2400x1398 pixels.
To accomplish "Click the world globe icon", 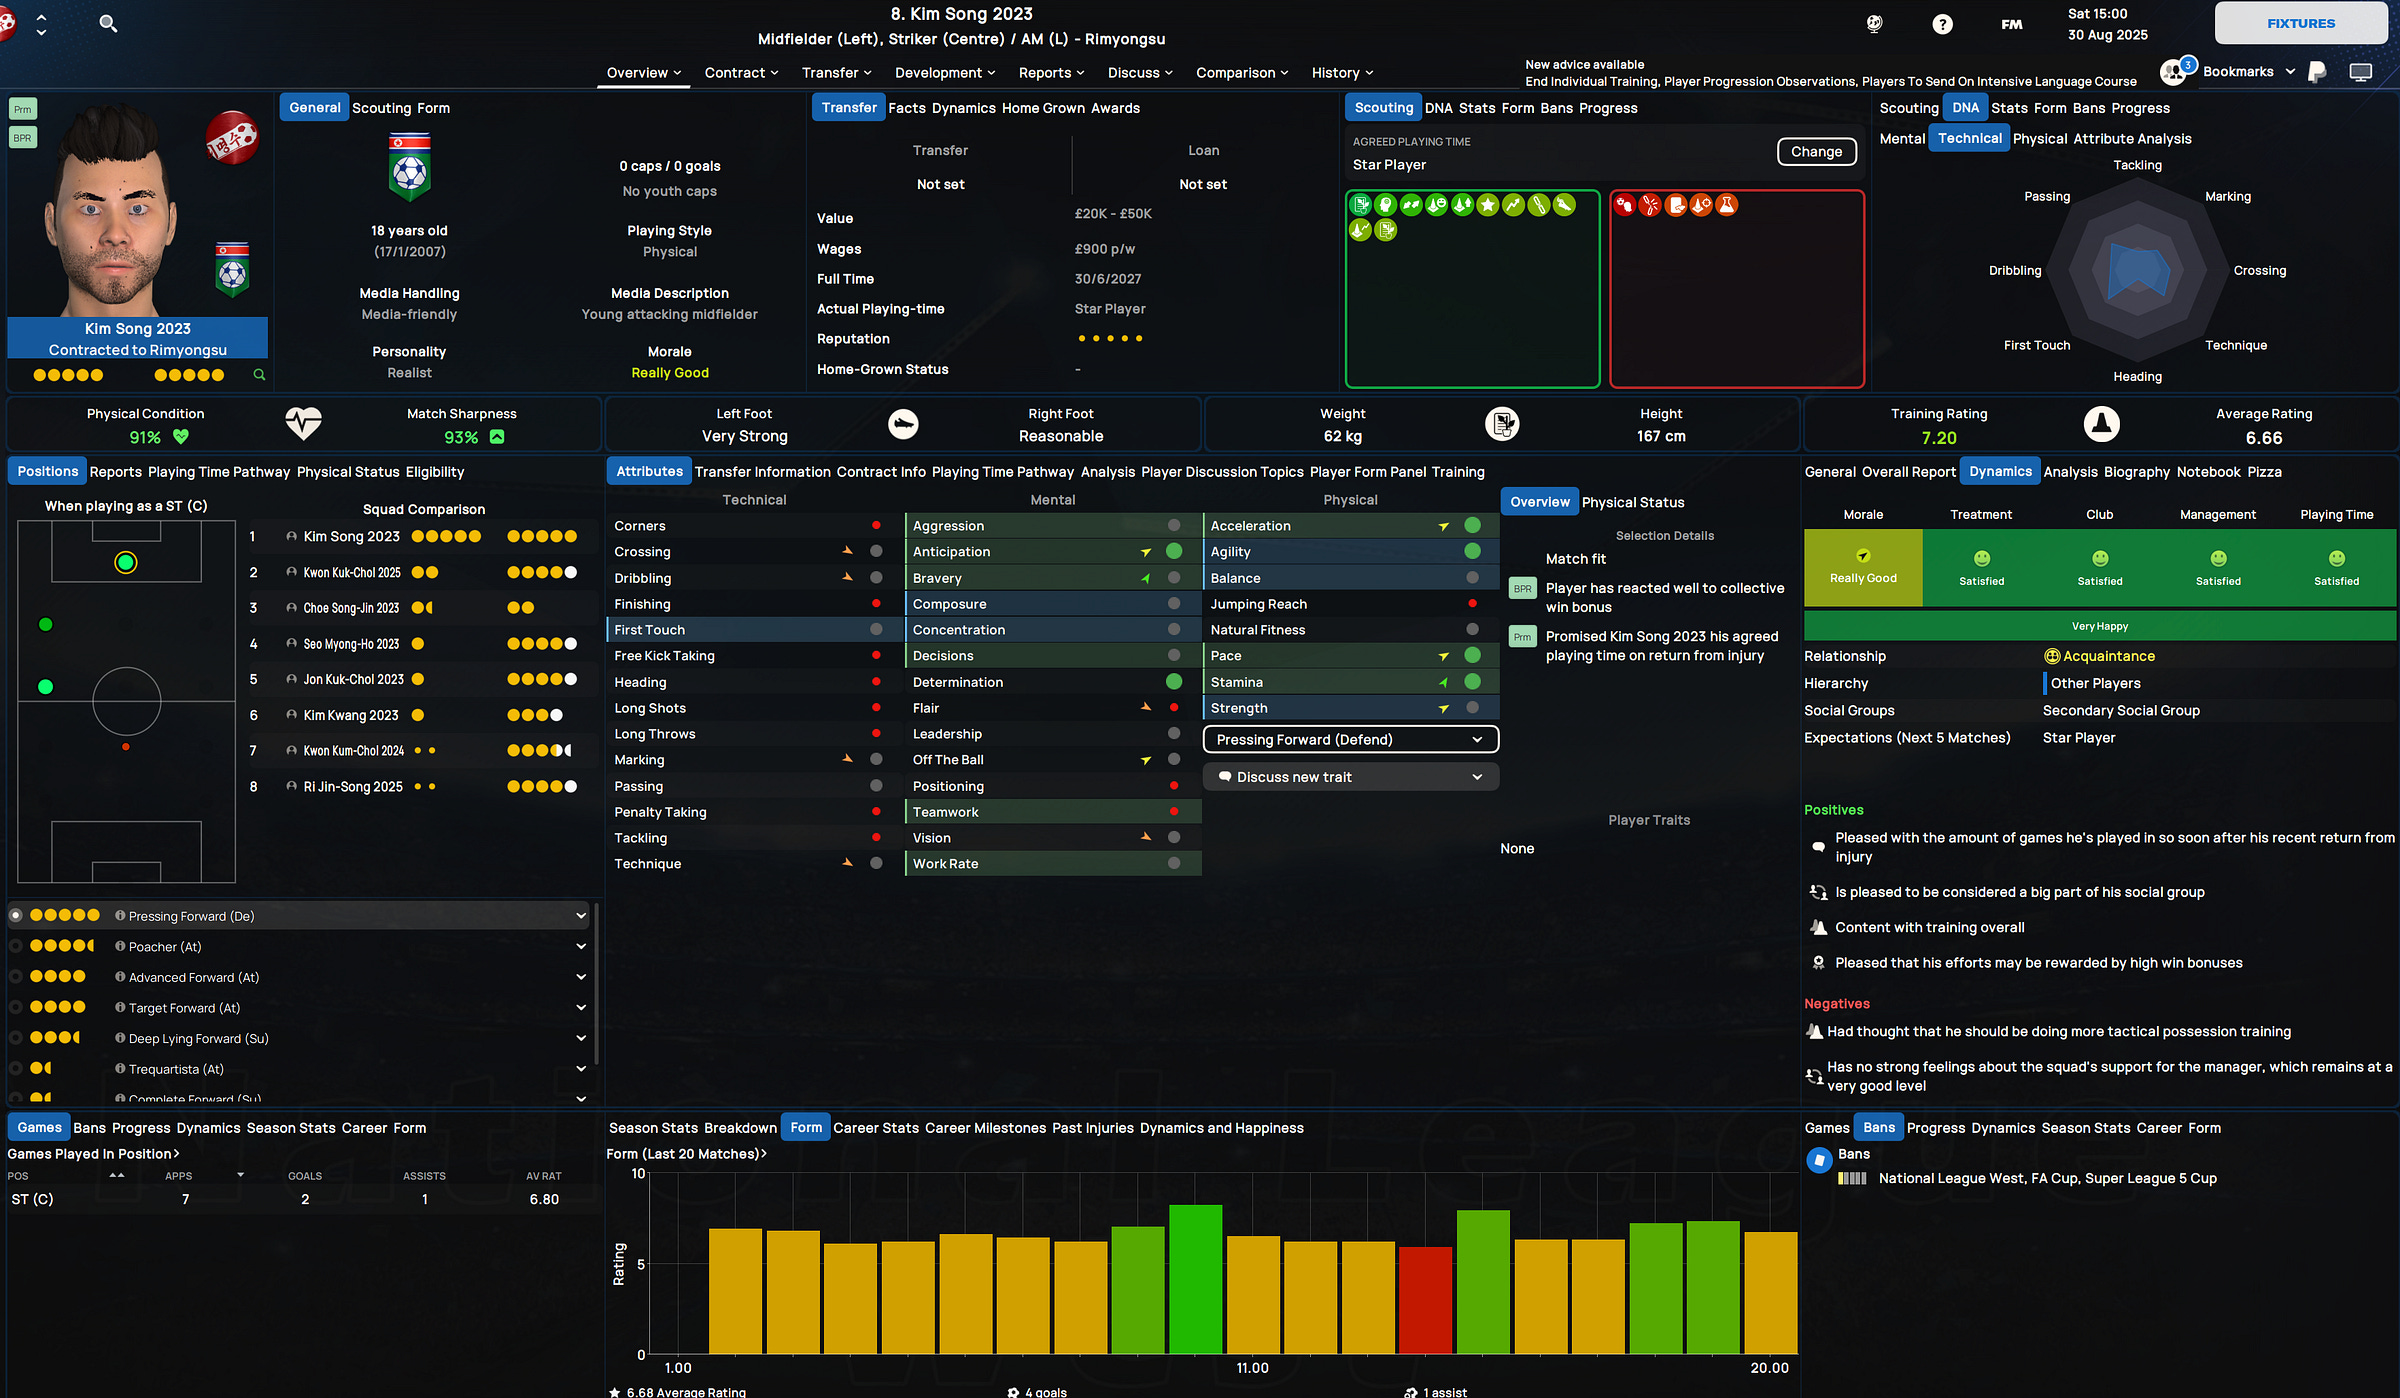I will tap(1874, 23).
